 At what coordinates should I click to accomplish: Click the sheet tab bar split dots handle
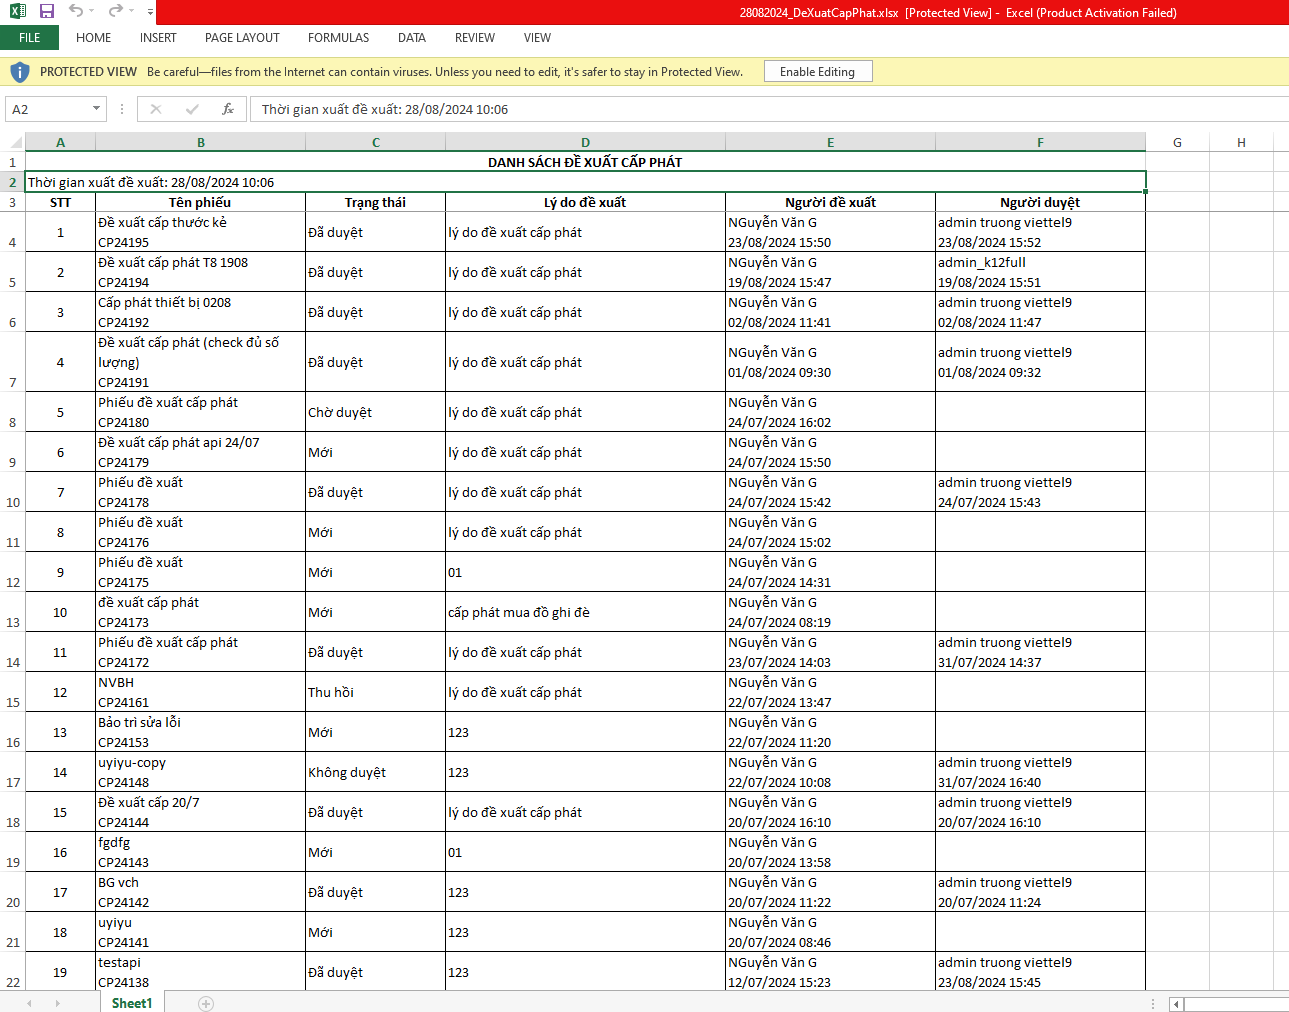pos(1153,1004)
